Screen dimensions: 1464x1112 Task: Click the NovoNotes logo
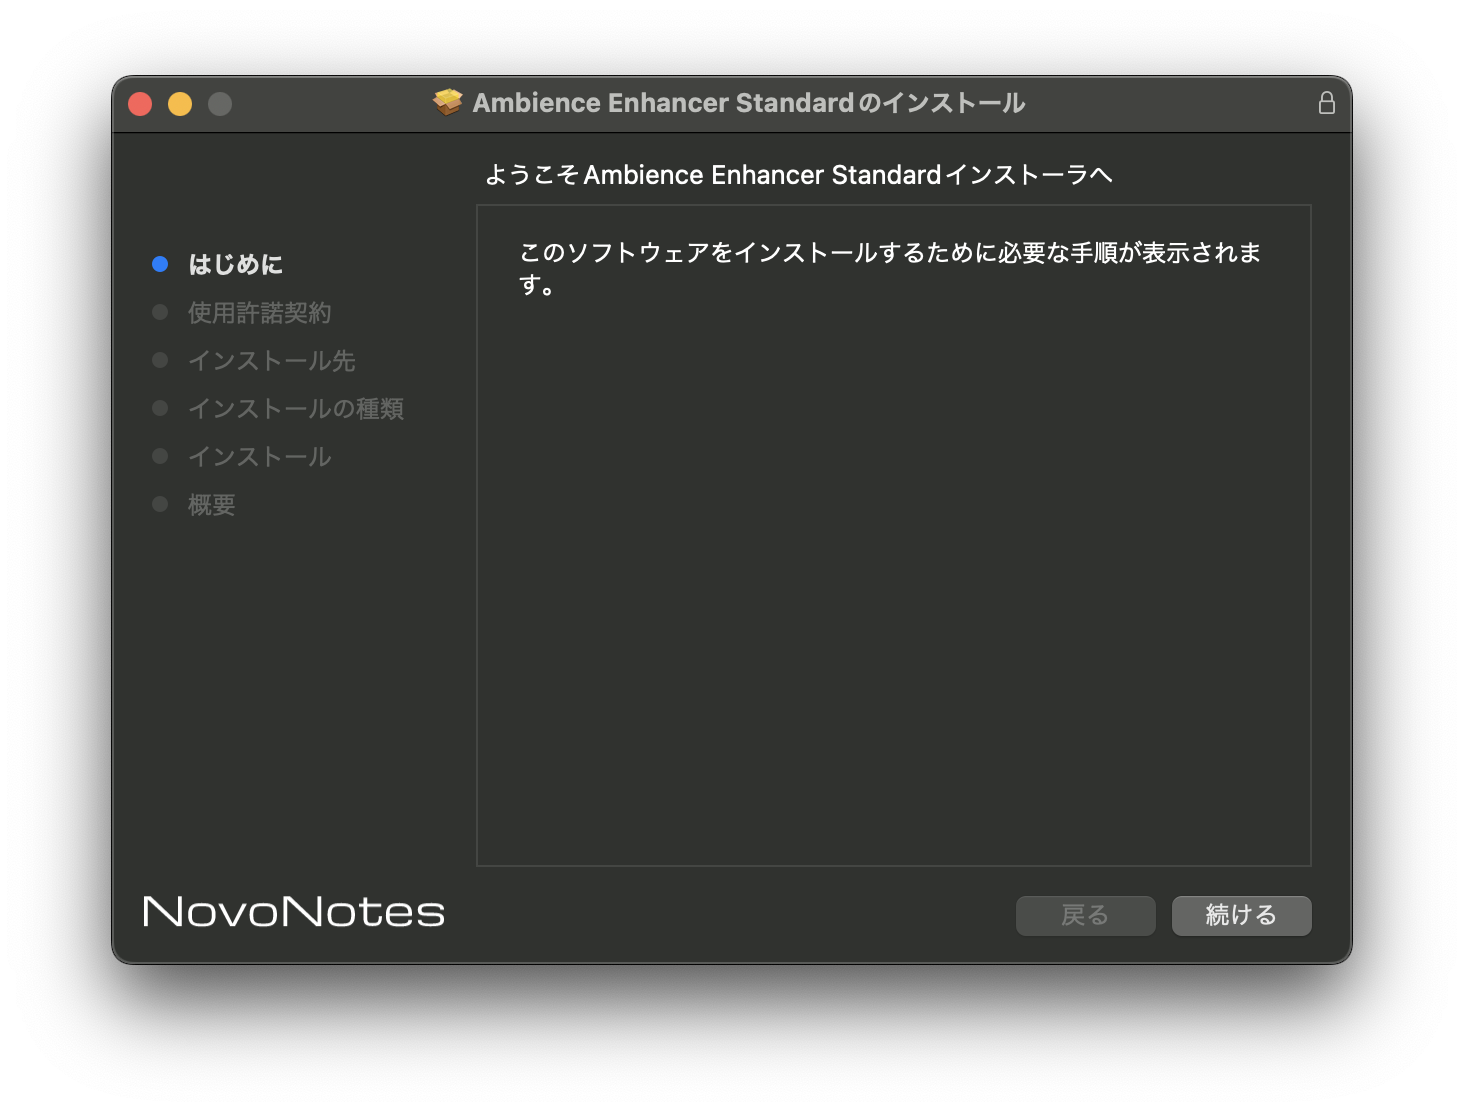293,912
